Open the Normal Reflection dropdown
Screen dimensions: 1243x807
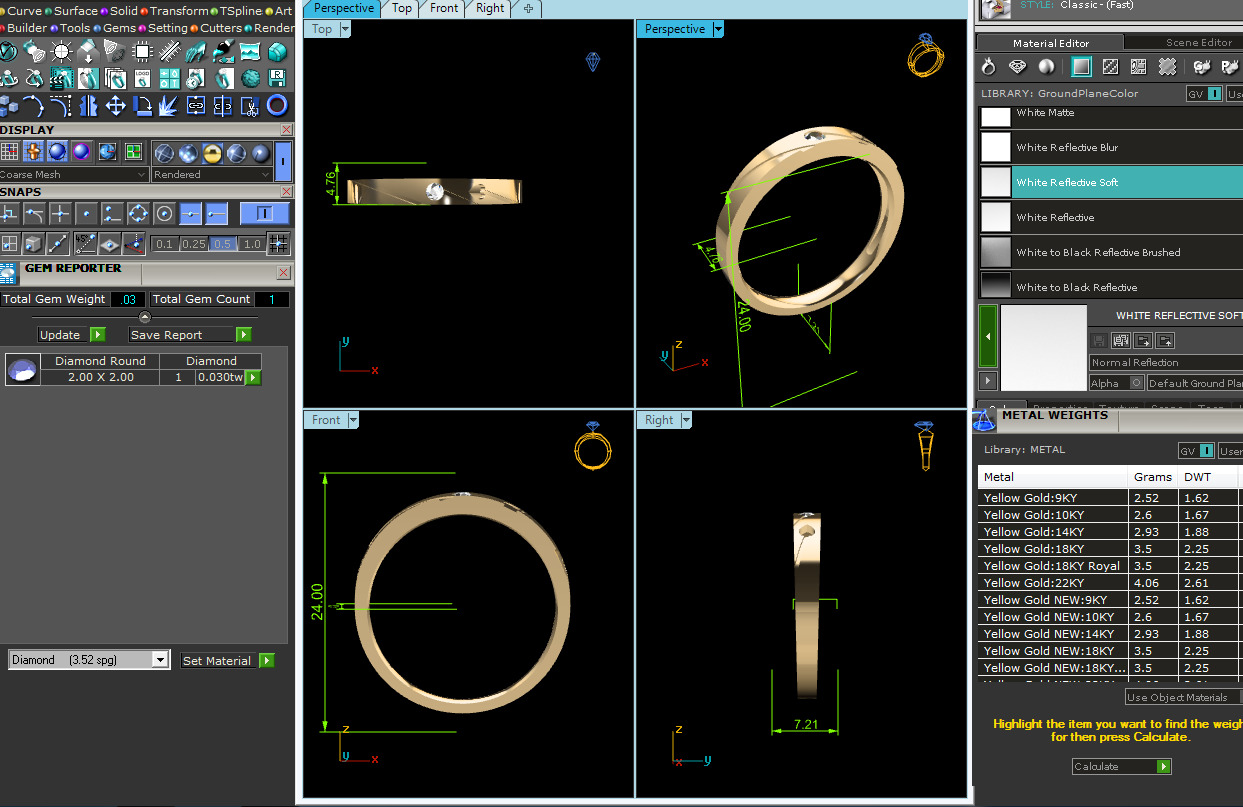(1166, 362)
